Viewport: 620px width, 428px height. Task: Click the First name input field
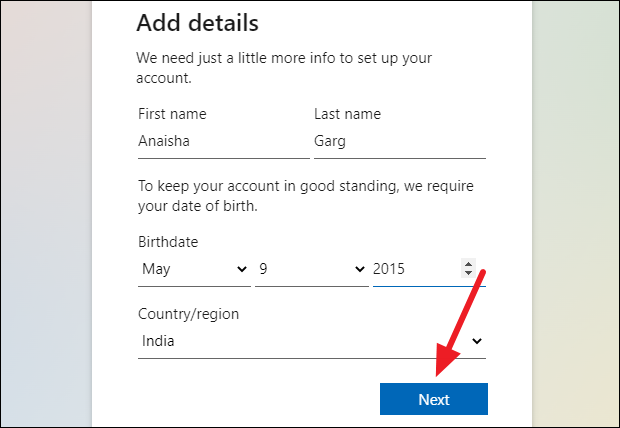coord(222,142)
